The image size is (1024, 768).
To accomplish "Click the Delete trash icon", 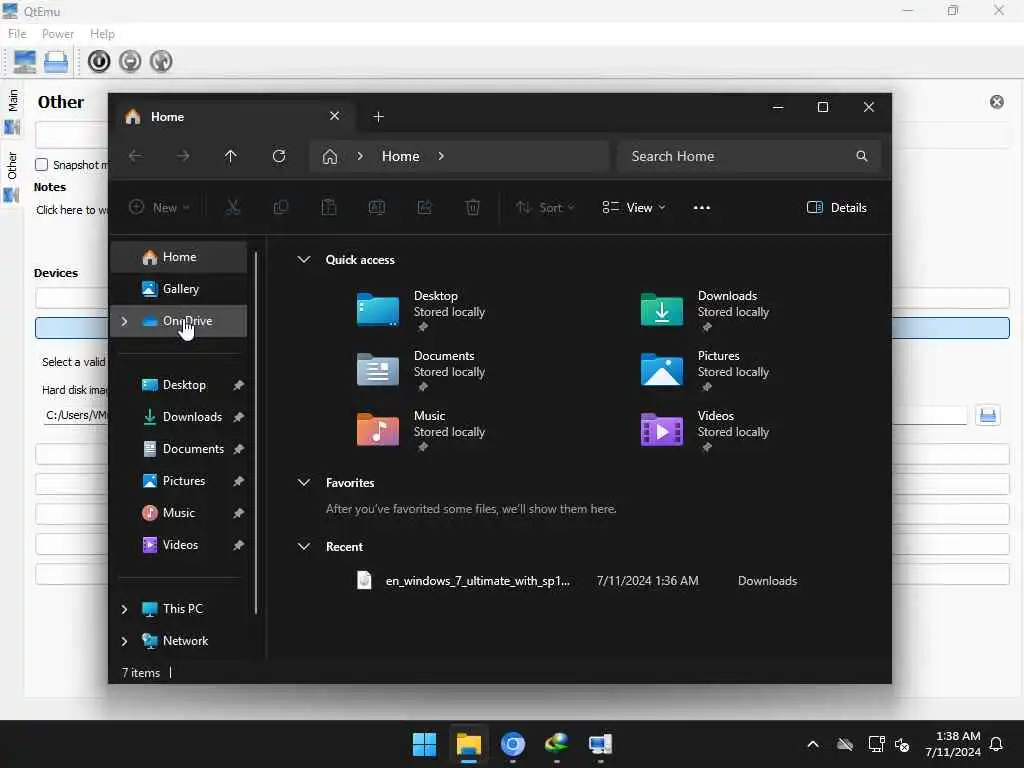I will click(473, 208).
